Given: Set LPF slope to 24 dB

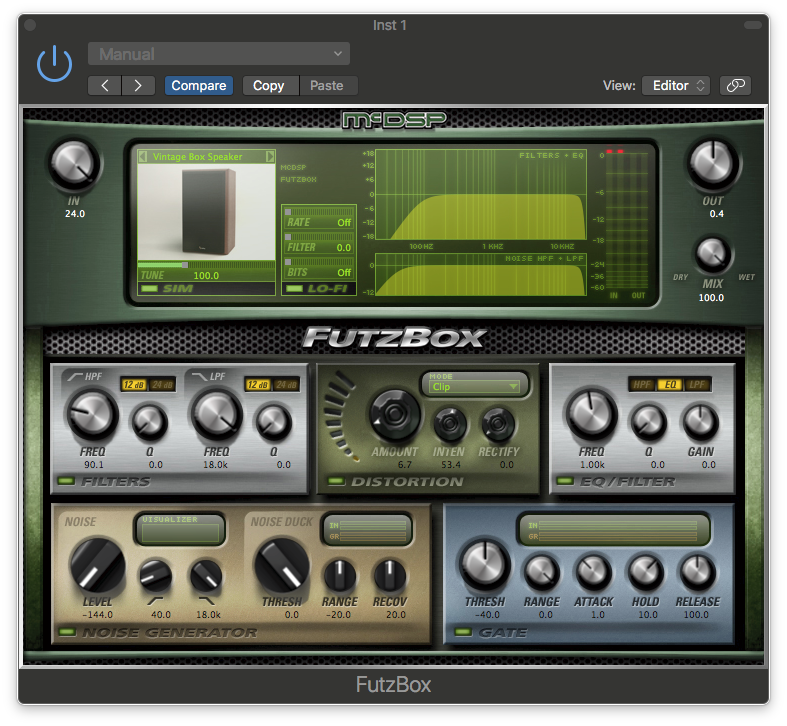Looking at the screenshot, I should point(286,385).
